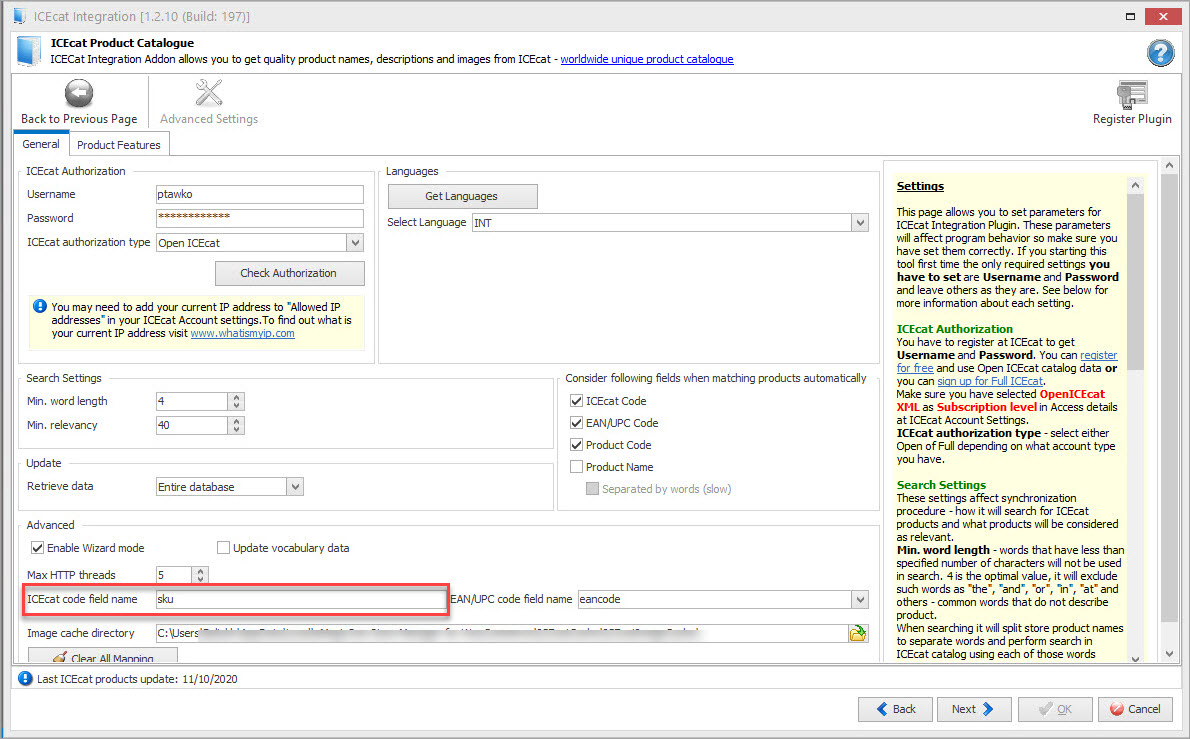1190x739 pixels.
Task: Click the Username input field
Action: tap(260, 194)
